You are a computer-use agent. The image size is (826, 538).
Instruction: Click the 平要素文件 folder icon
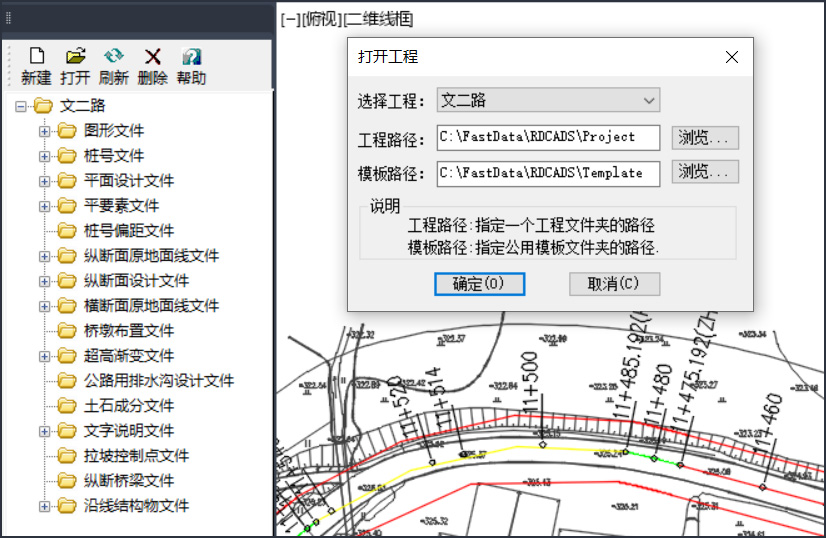(x=67, y=206)
